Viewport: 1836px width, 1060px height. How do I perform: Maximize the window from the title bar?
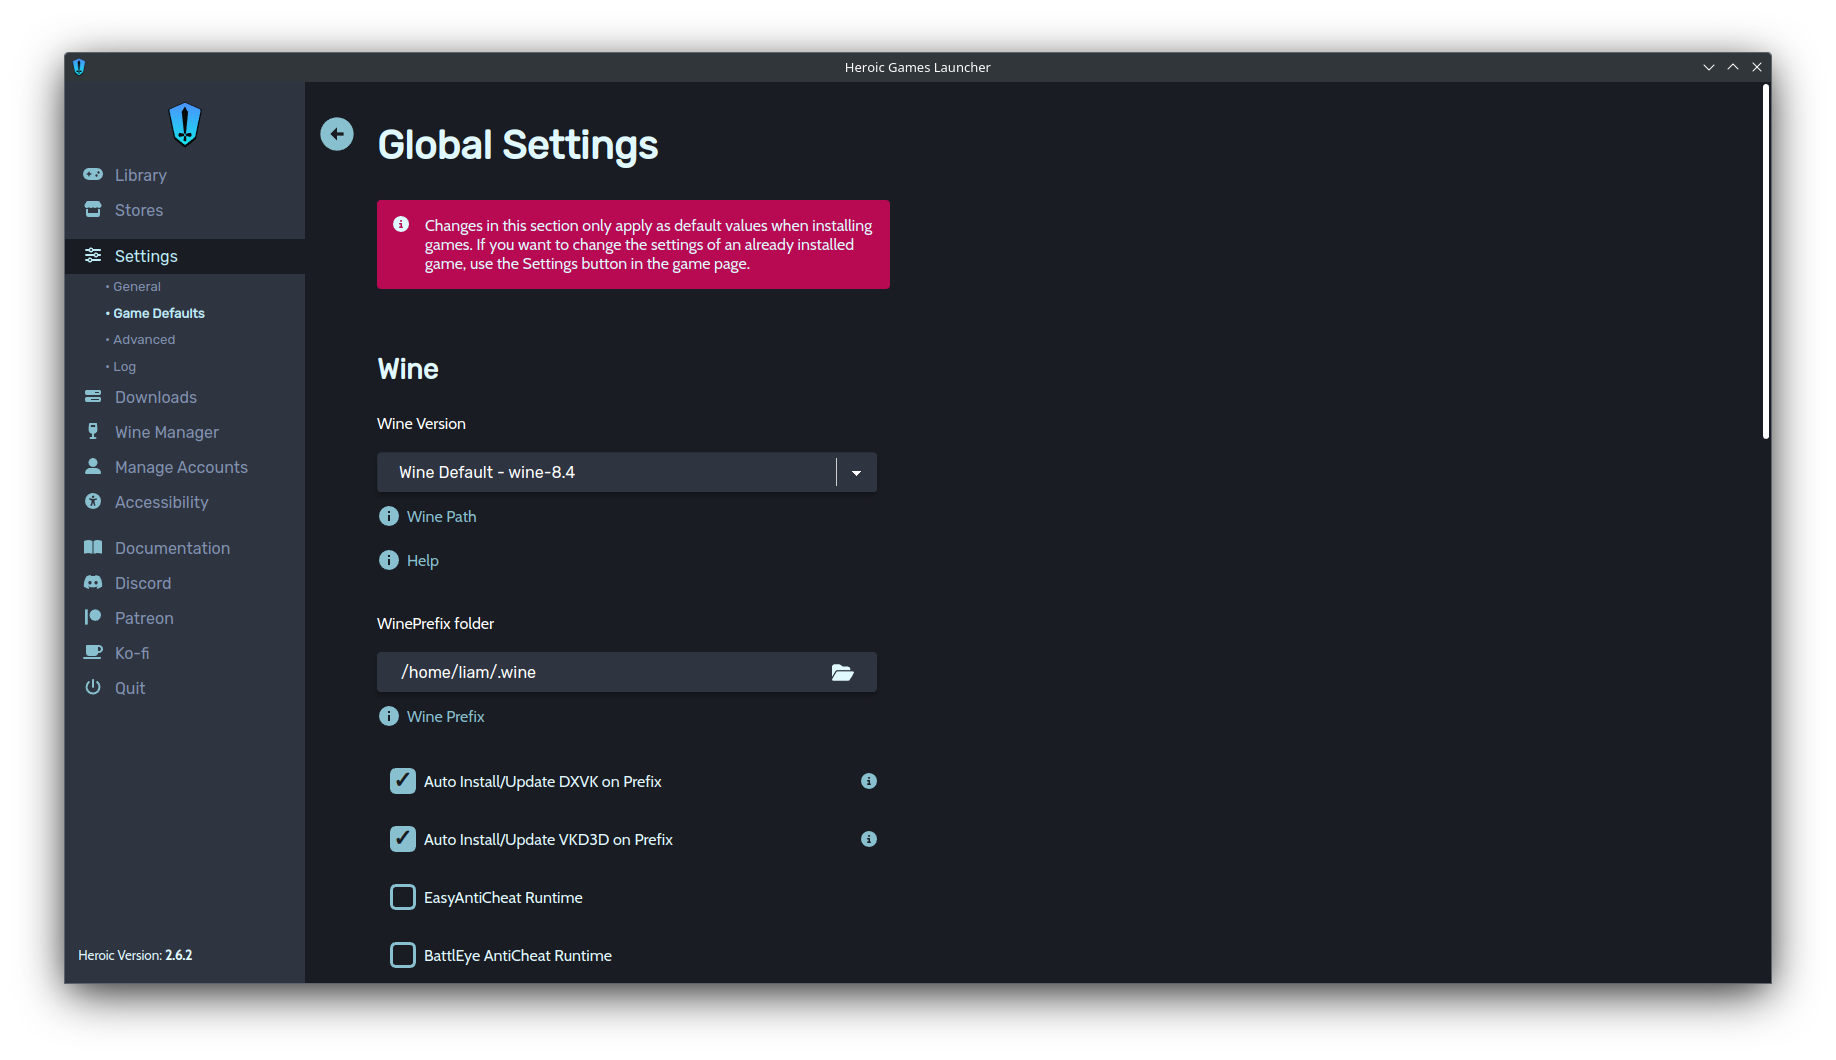pos(1733,67)
